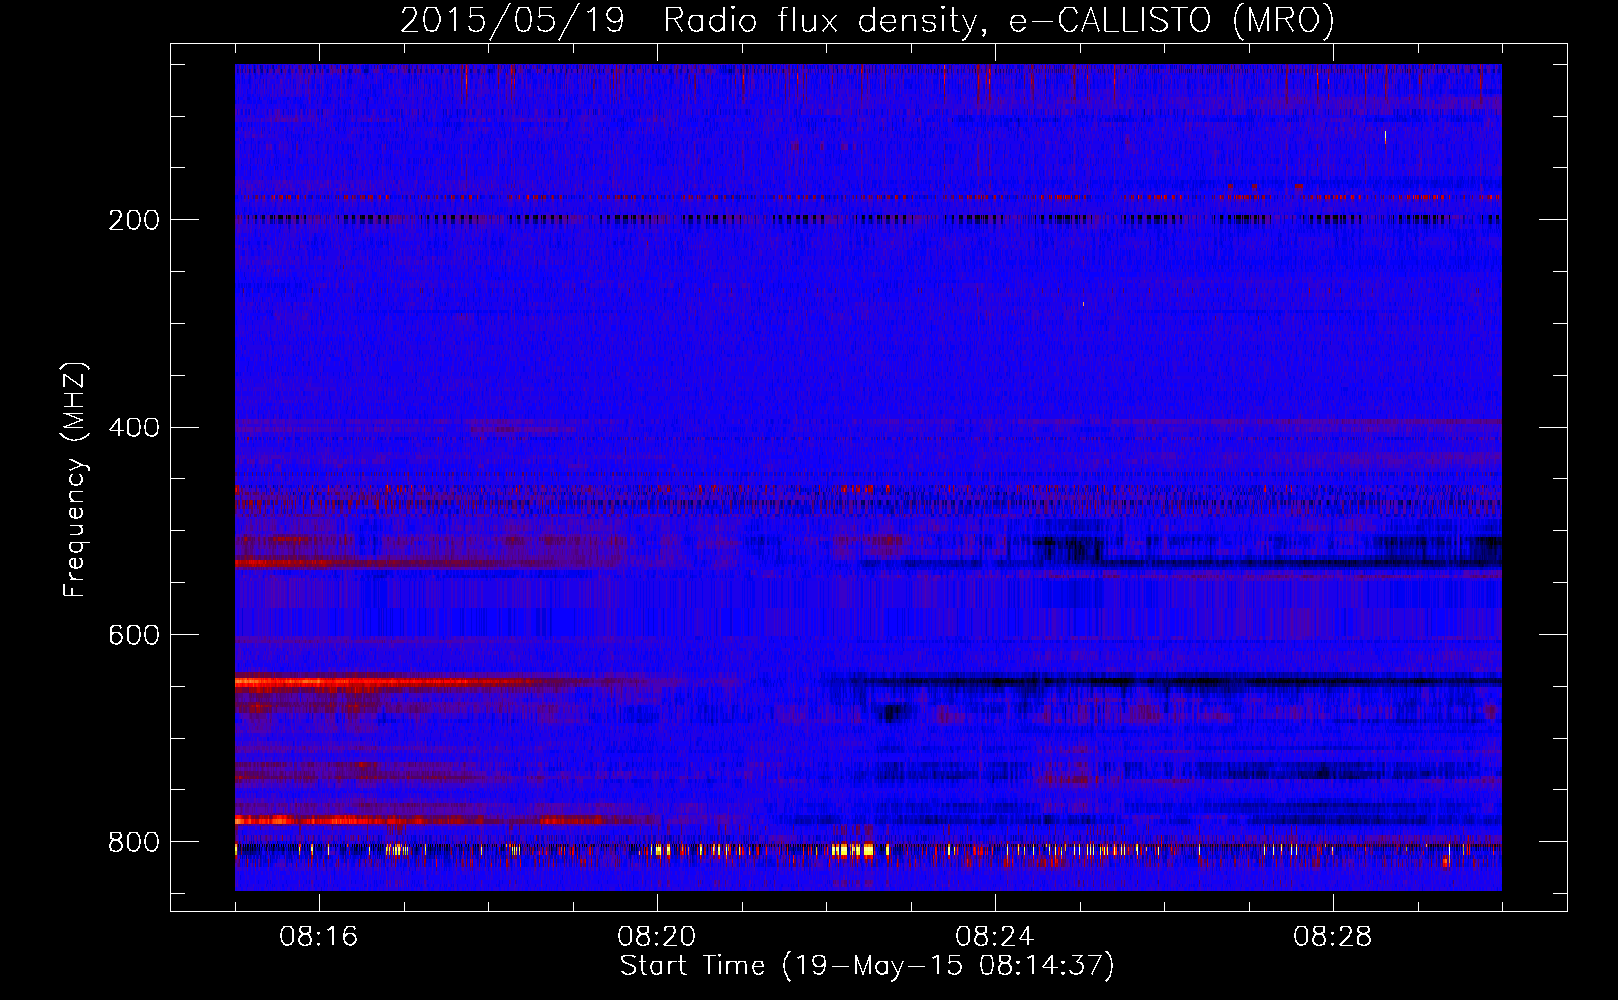
Task: Click the "Start Time (19-May-15 08:14:37)" label
Action: pos(867,966)
